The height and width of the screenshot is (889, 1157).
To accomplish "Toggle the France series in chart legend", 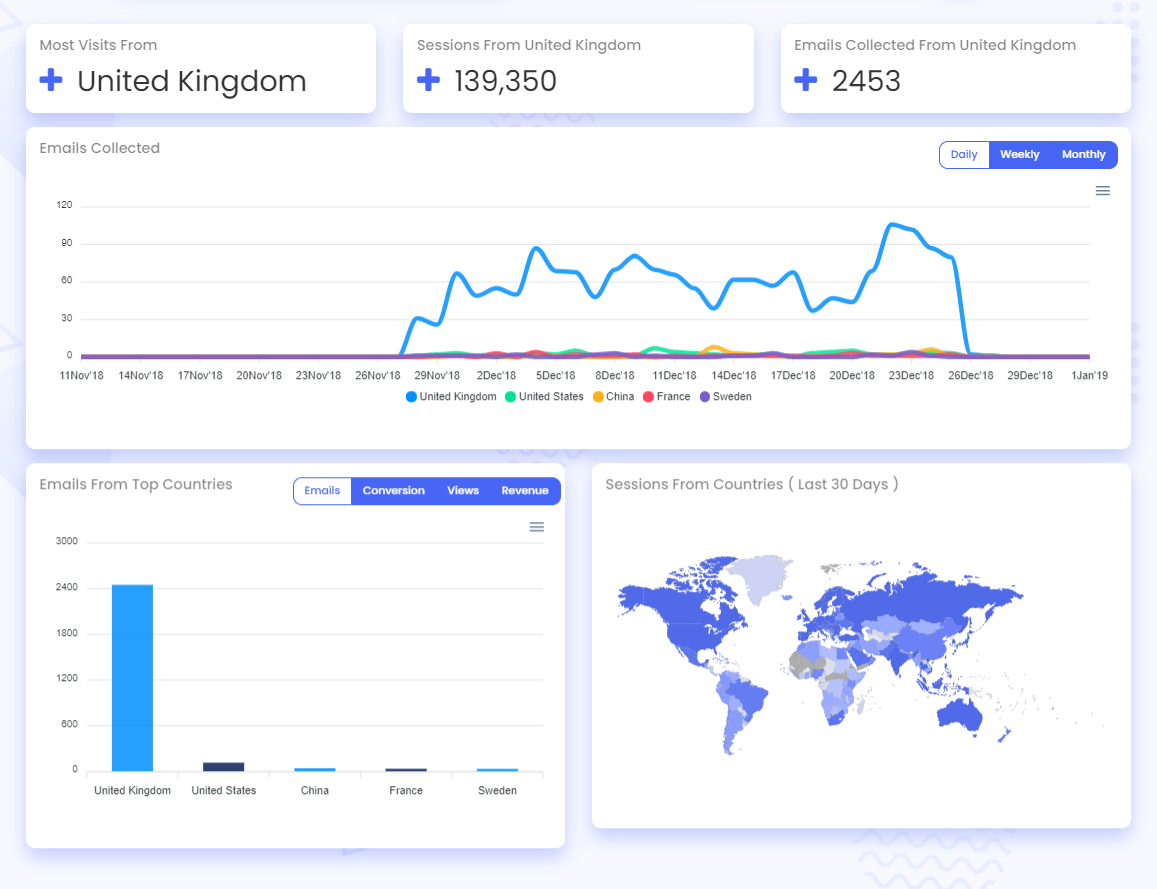I will [650, 396].
